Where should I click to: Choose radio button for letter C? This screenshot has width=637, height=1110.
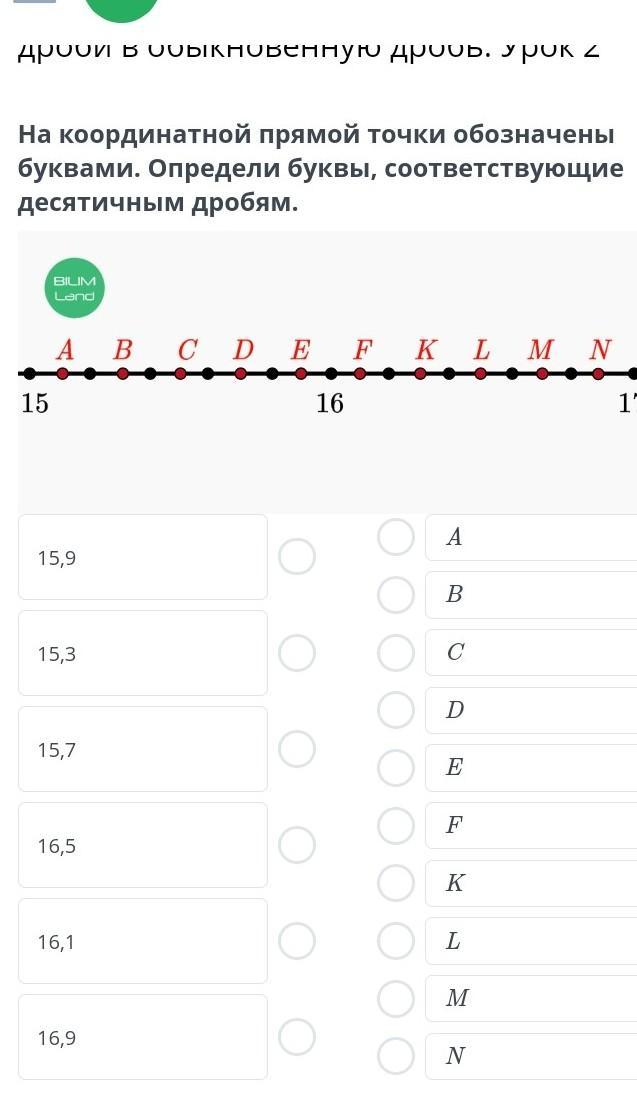click(396, 652)
